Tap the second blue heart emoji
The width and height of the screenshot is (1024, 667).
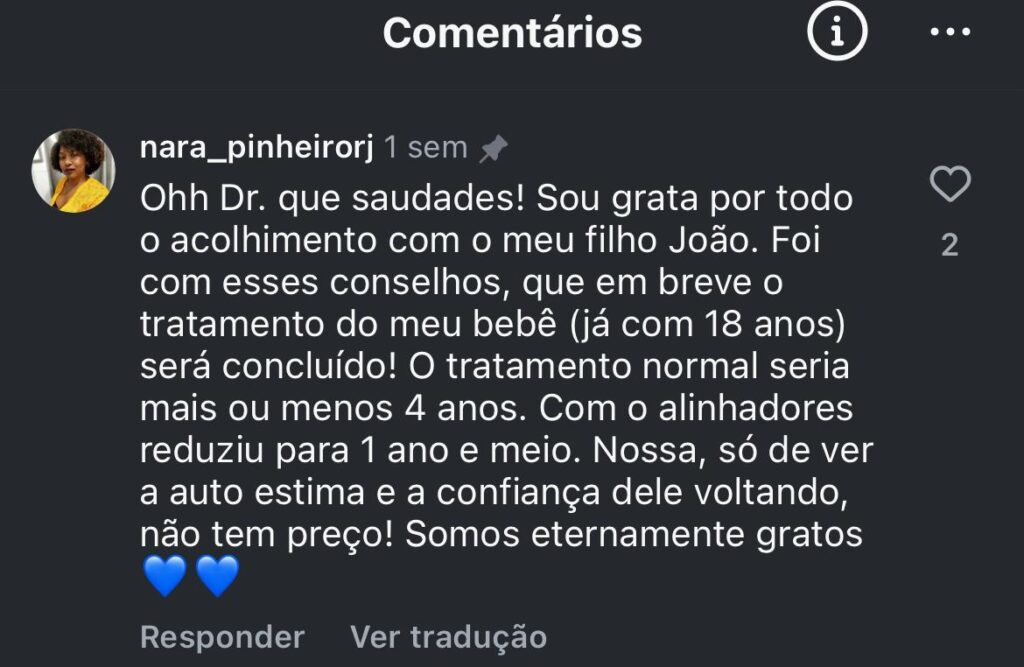pos(217,576)
